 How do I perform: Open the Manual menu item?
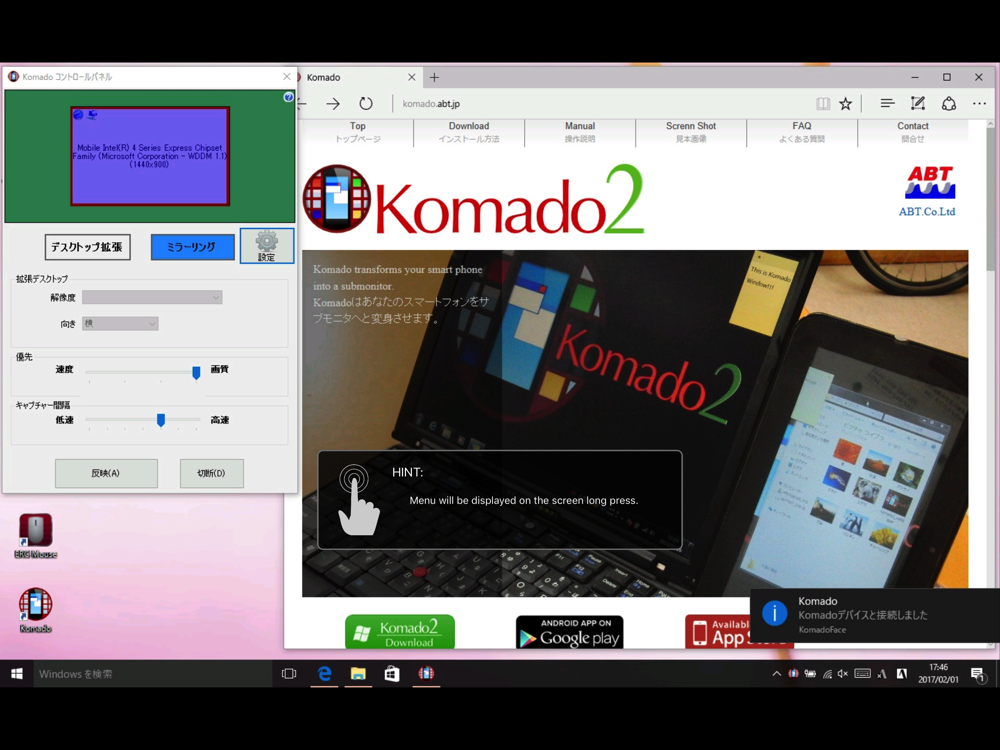(x=580, y=132)
